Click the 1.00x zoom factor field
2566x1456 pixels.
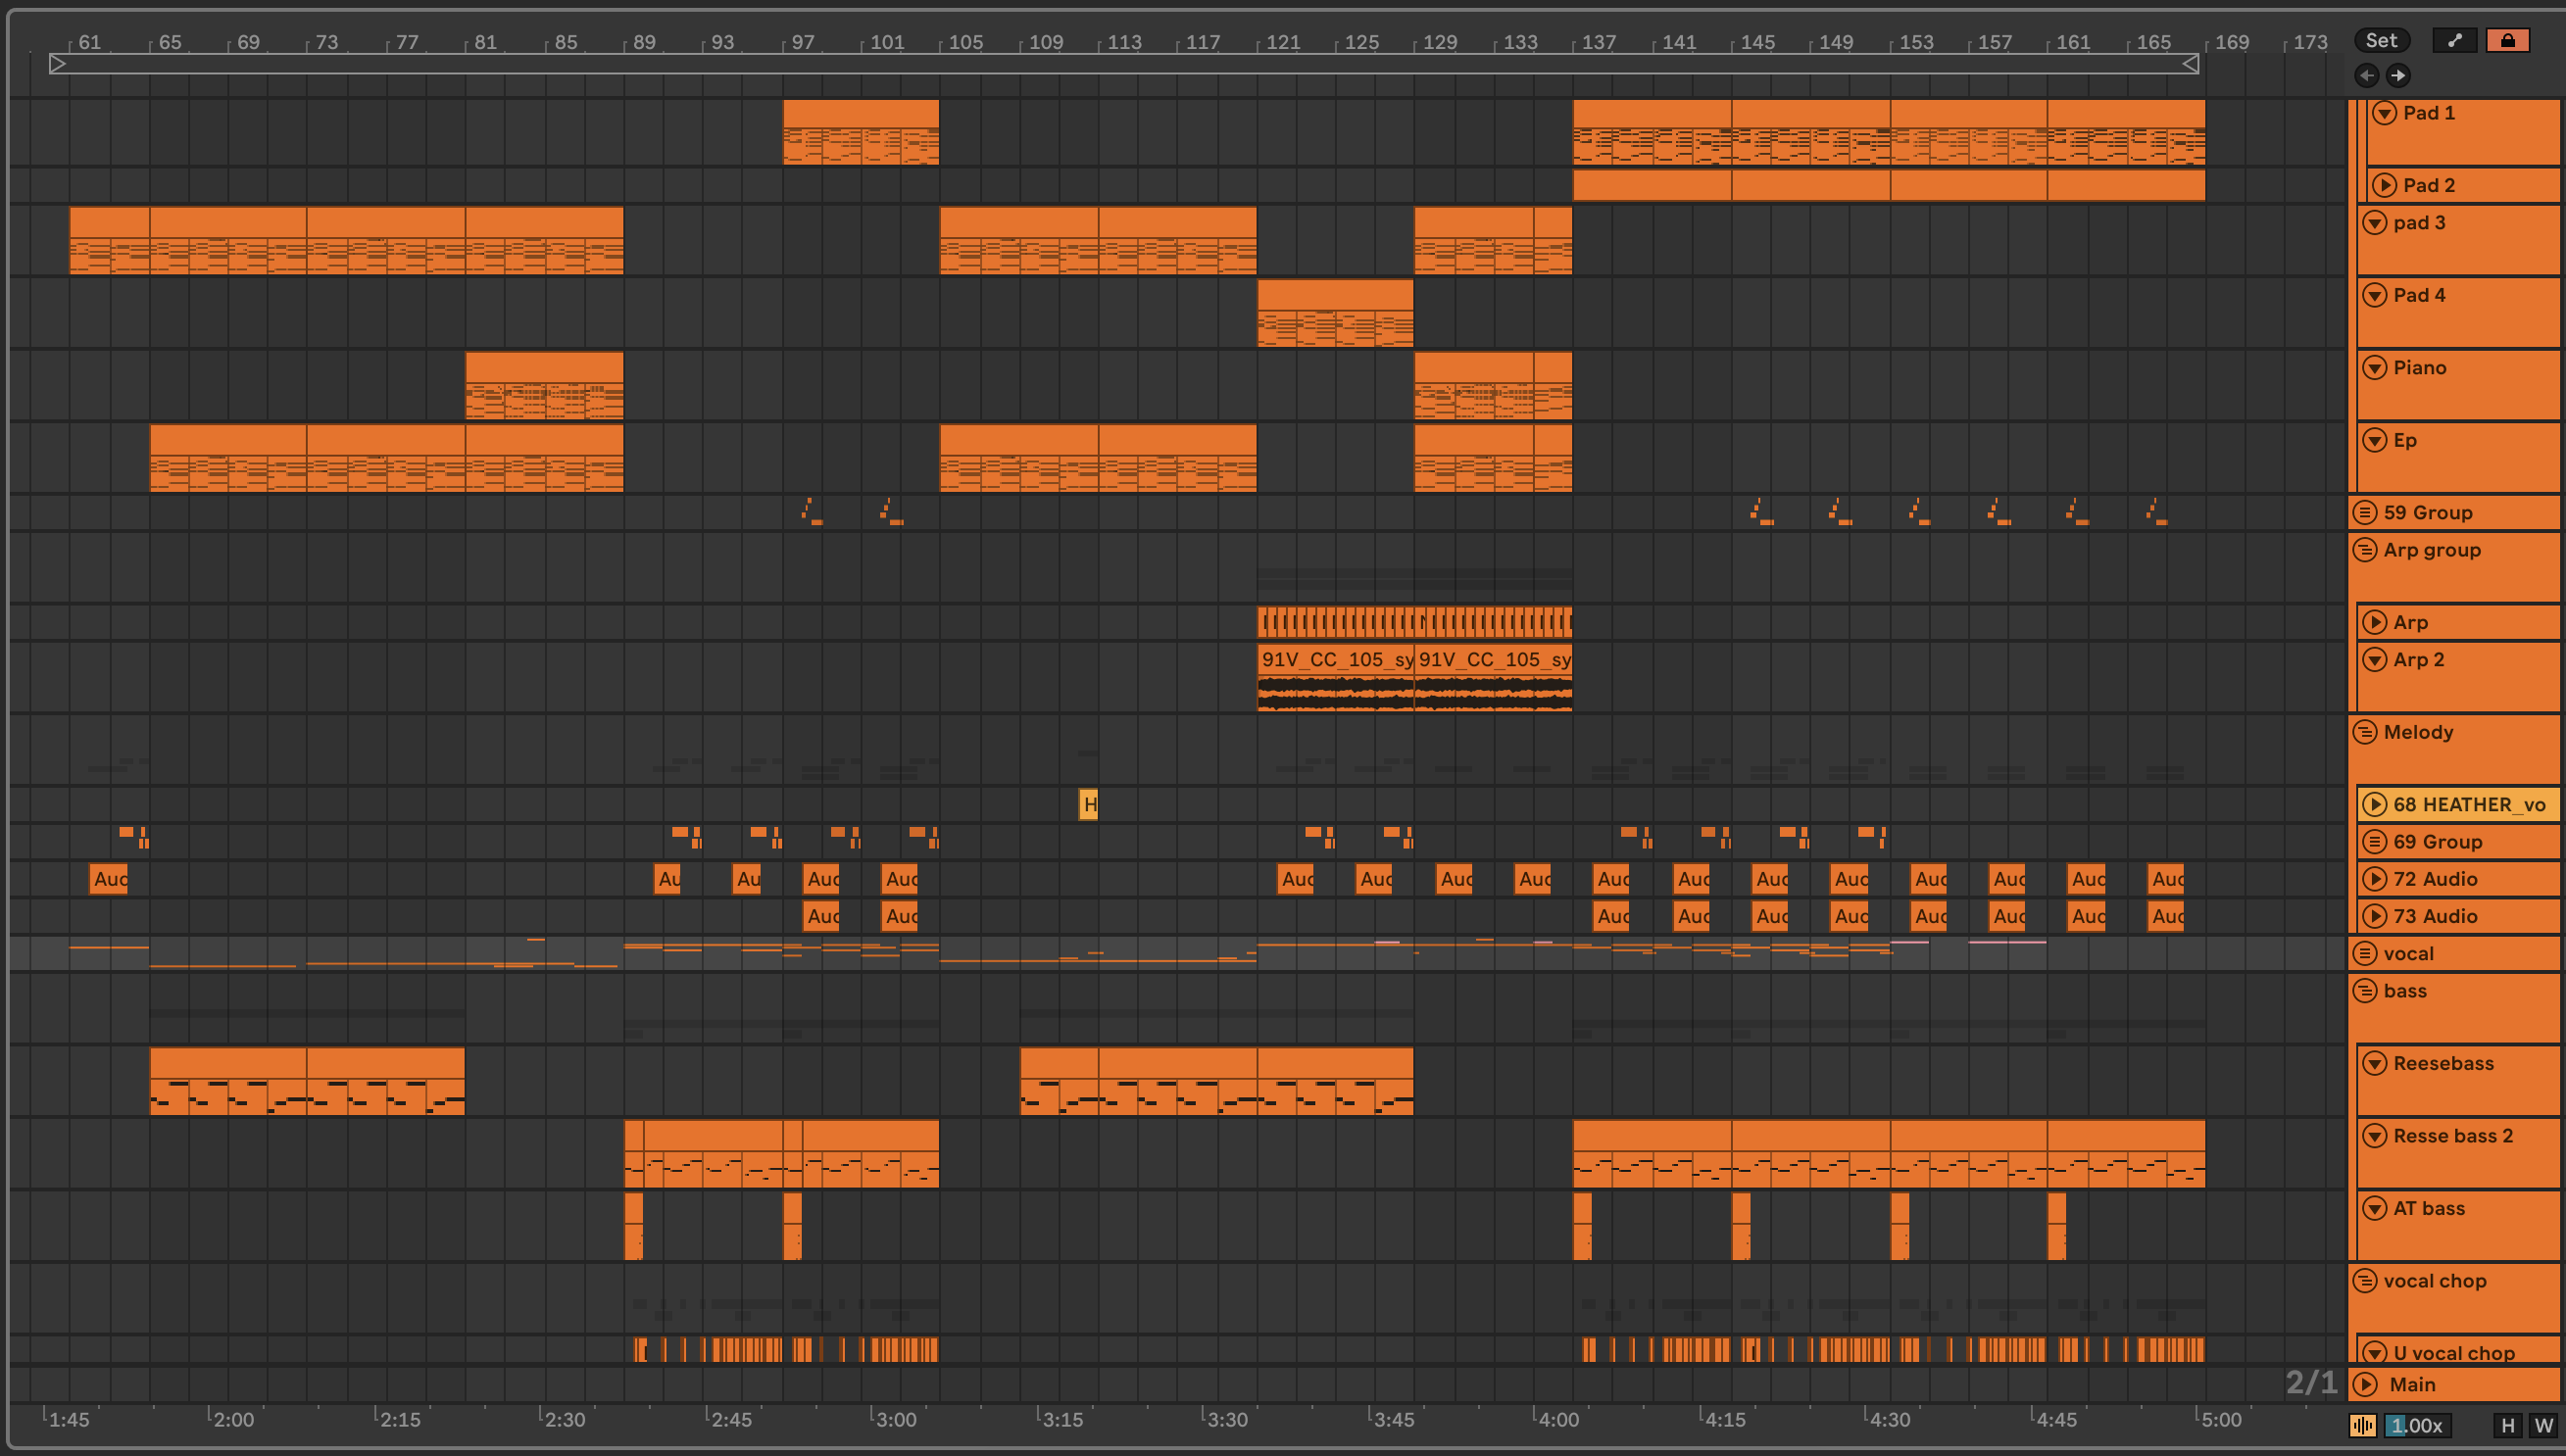point(2416,1425)
